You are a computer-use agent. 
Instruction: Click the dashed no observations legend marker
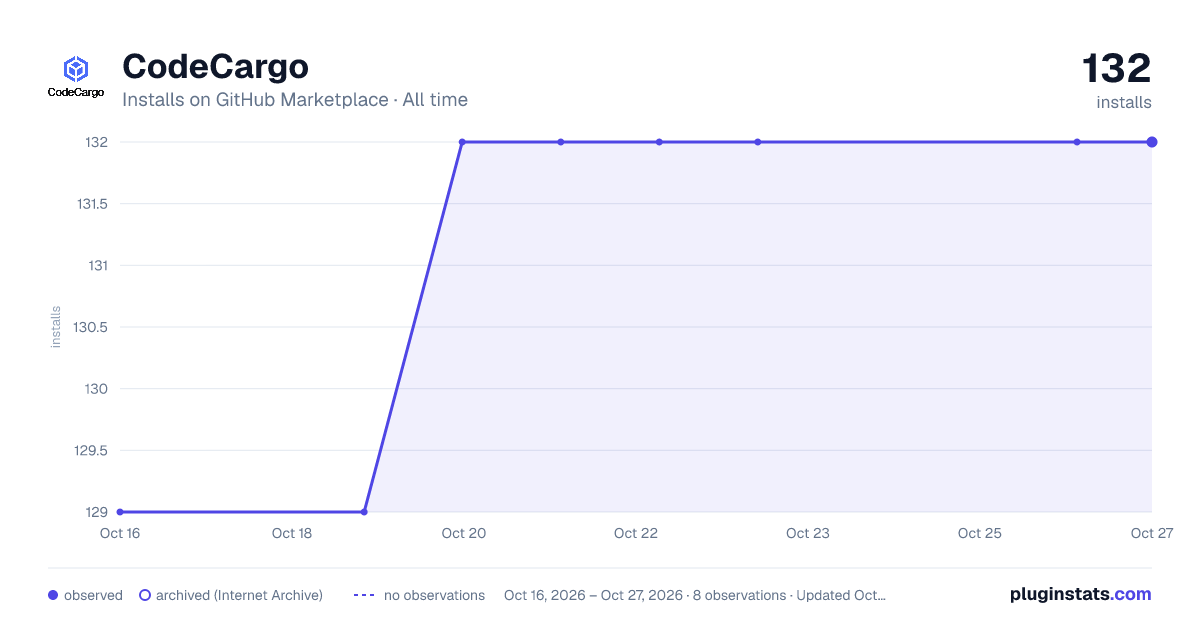click(364, 595)
